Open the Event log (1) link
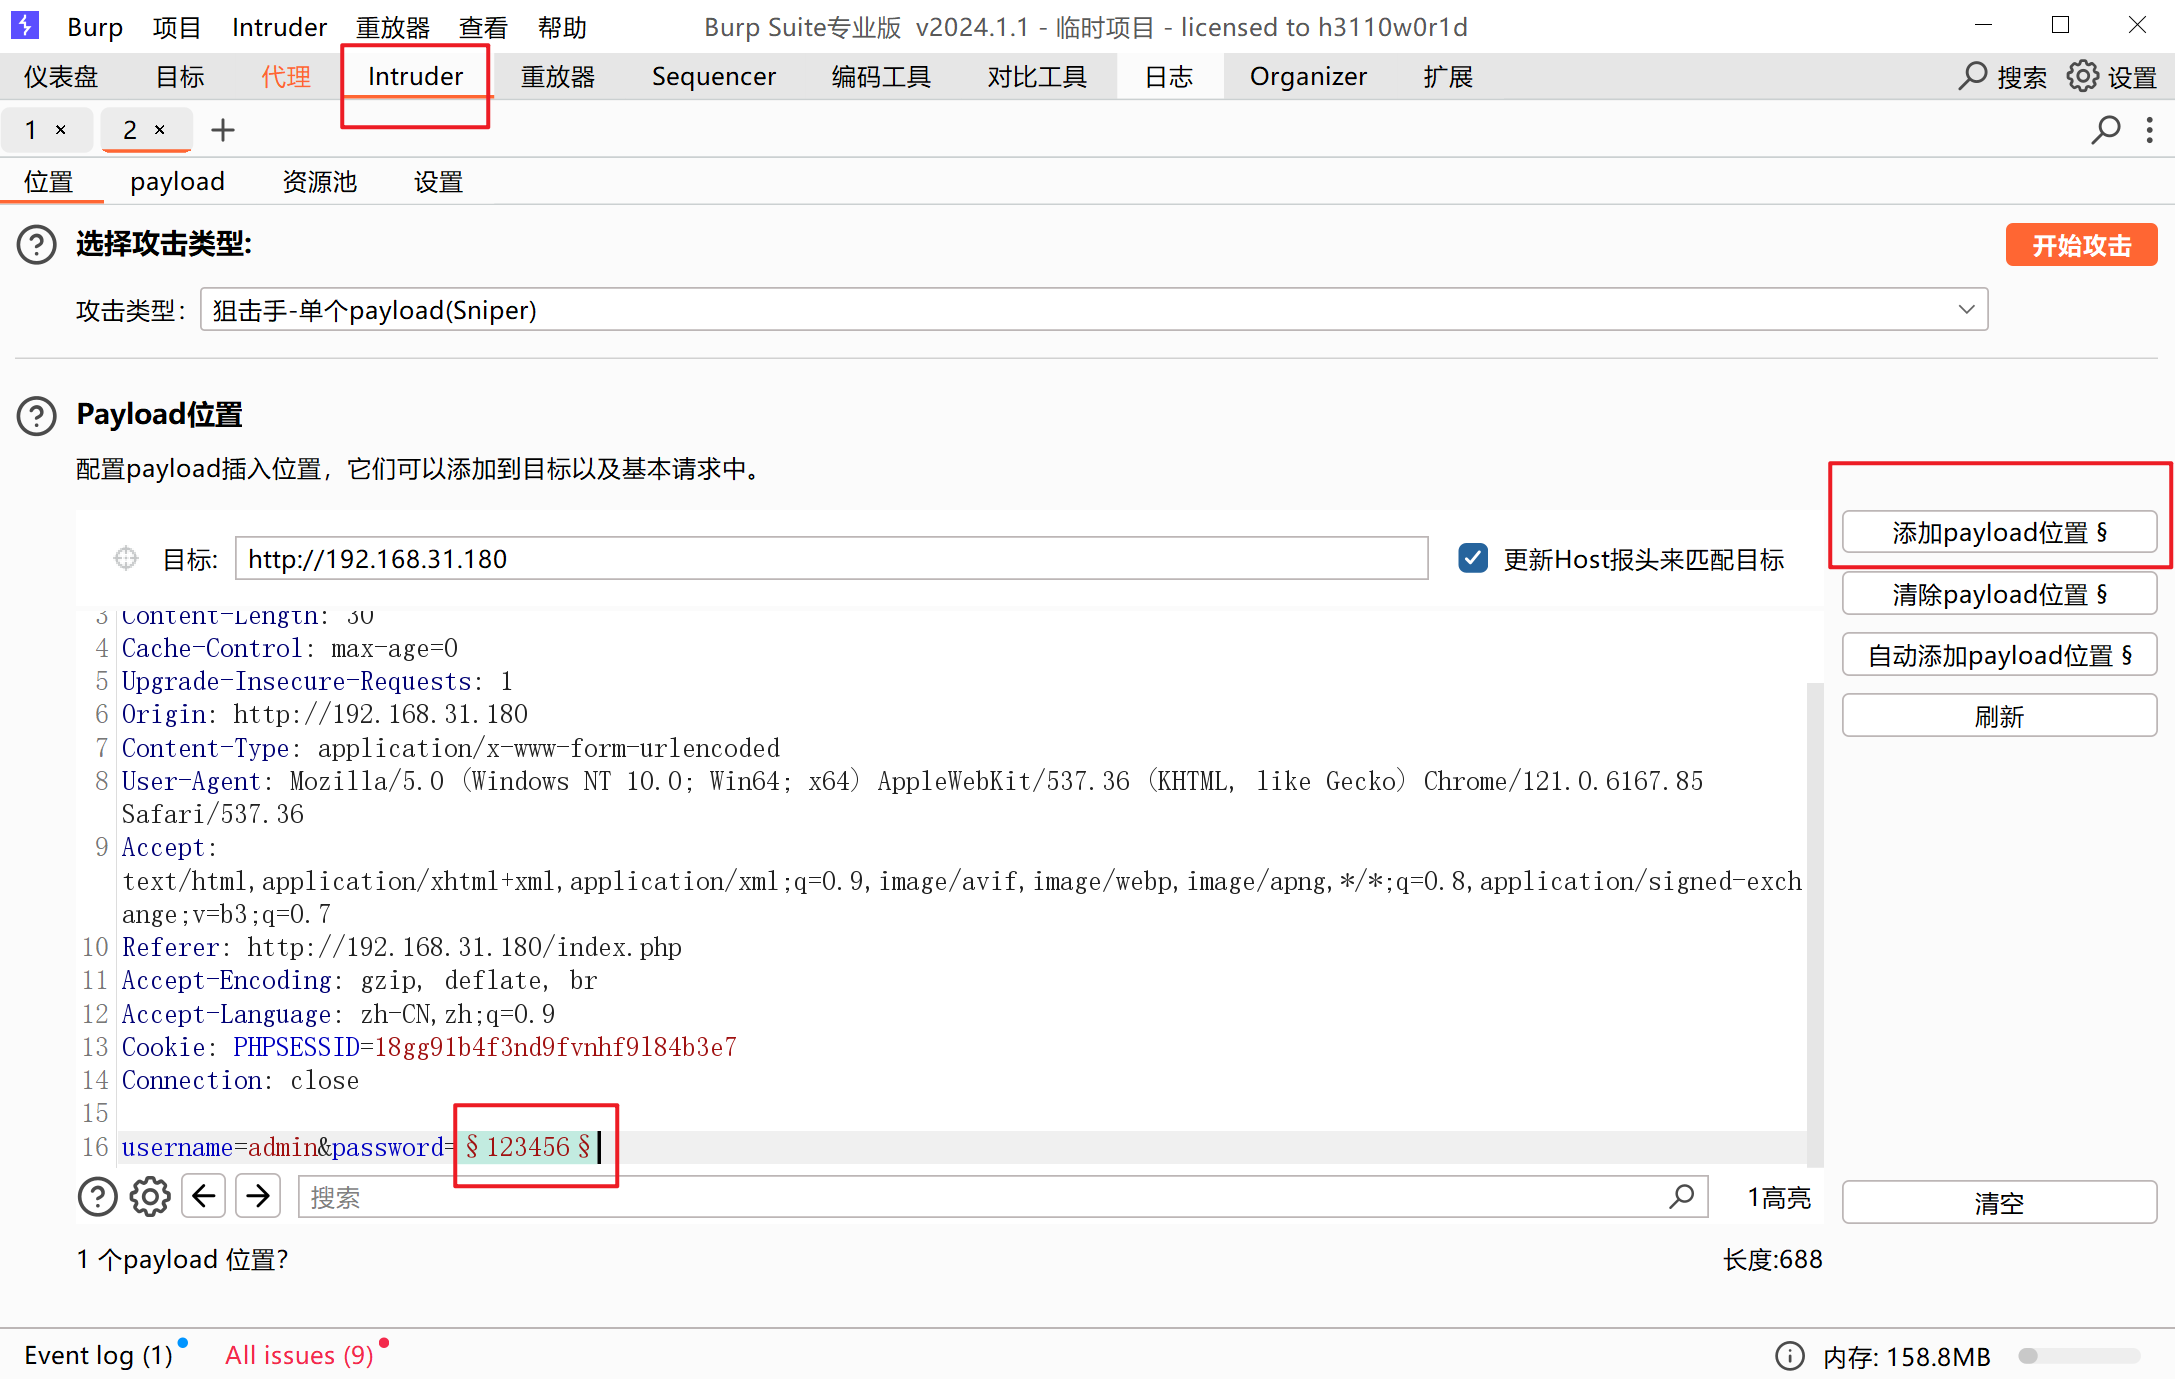2175x1379 pixels. coord(98,1356)
